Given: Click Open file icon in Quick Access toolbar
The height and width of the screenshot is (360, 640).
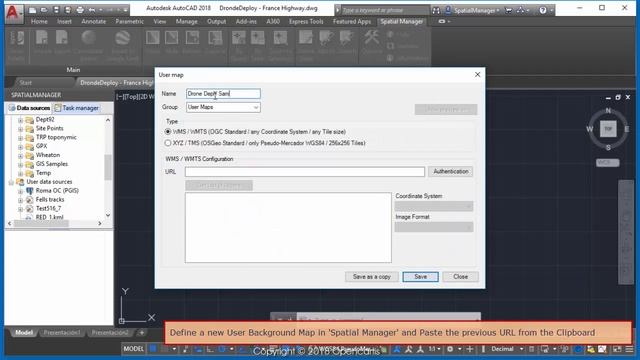Looking at the screenshot, I should pyautogui.click(x=44, y=10).
